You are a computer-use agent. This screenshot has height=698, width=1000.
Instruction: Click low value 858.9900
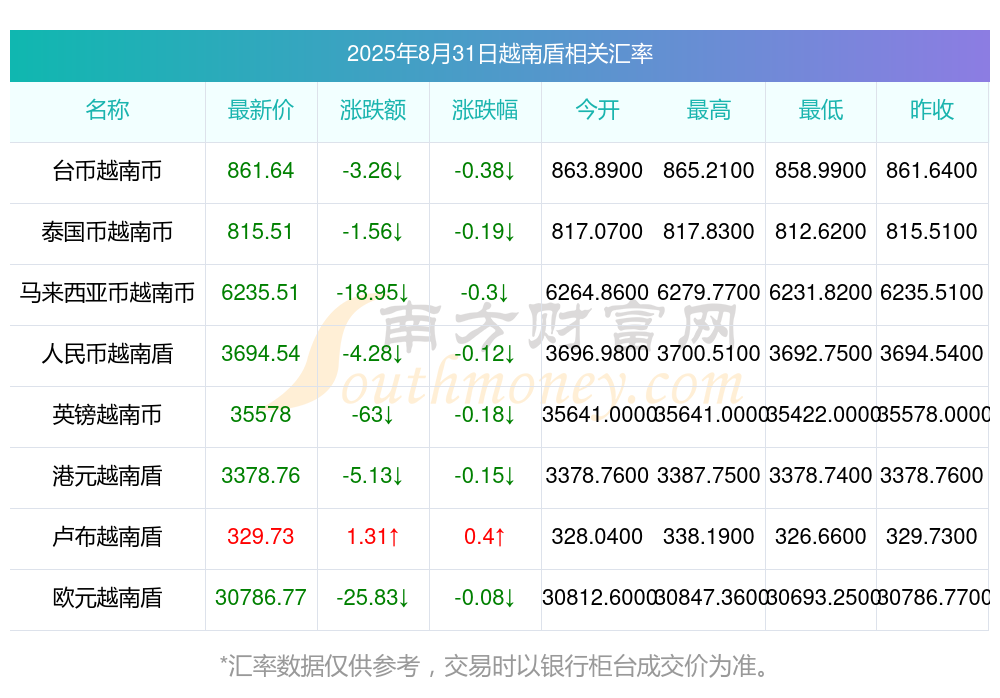click(x=821, y=170)
